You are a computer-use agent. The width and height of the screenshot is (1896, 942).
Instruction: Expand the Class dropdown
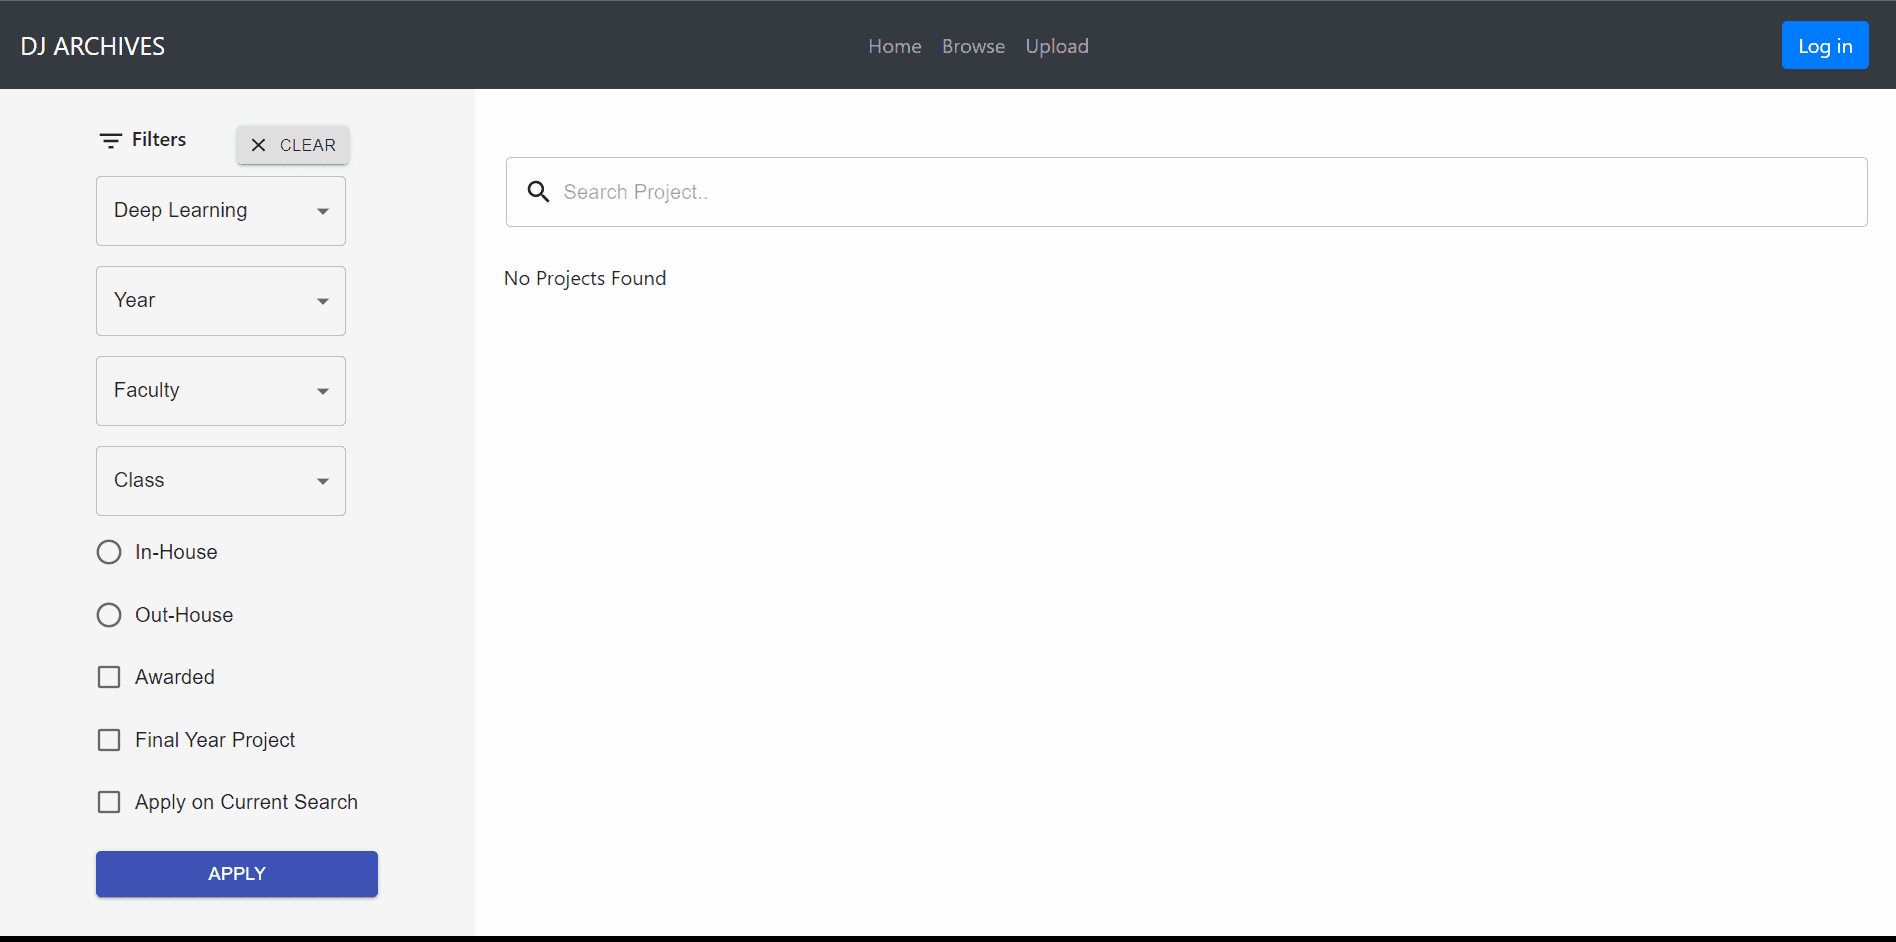221,481
